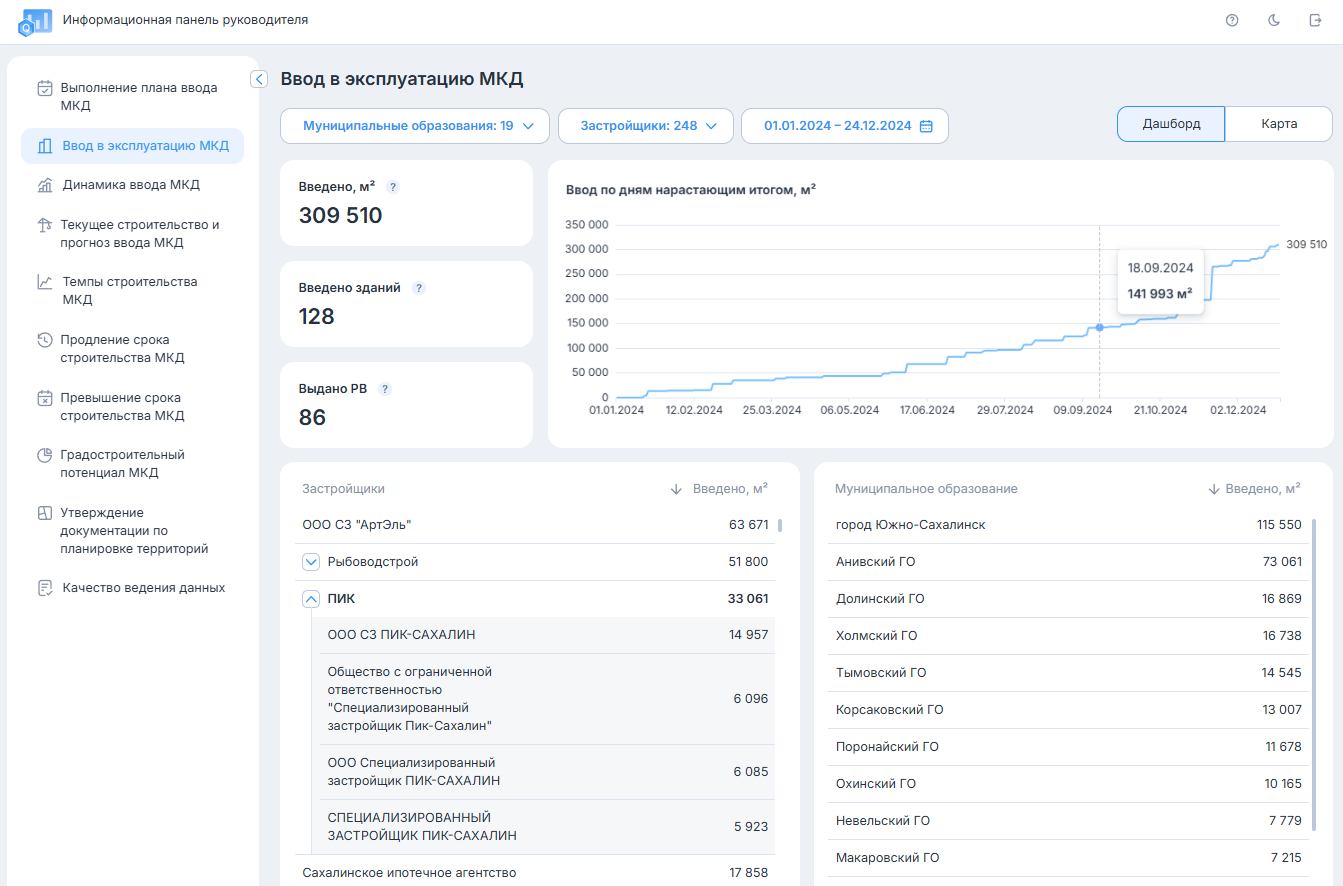Screen dimensions: 1343x886
Task: Click the logout icon in the header
Action: click(x=1315, y=20)
